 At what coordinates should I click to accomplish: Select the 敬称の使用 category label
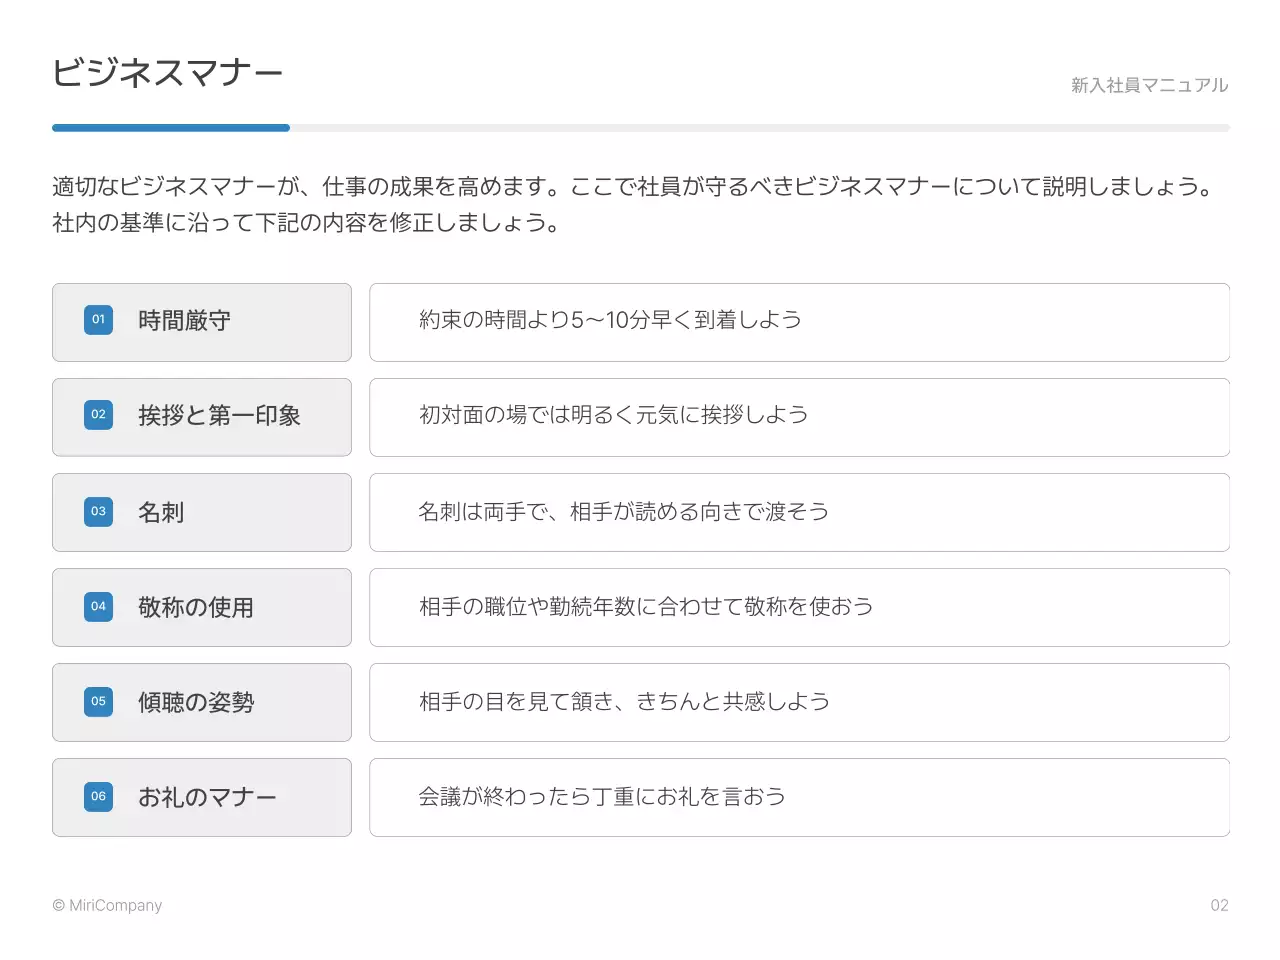click(x=196, y=607)
